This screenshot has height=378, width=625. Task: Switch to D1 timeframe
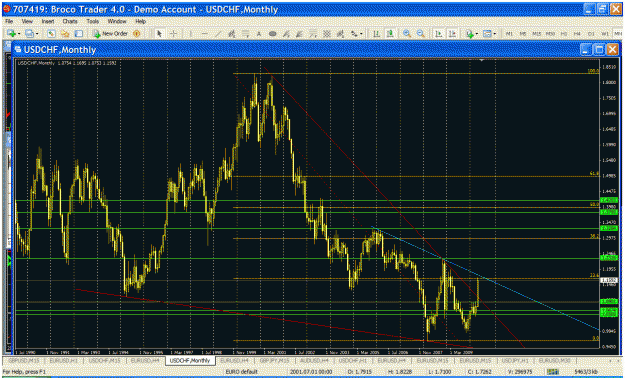[591, 34]
